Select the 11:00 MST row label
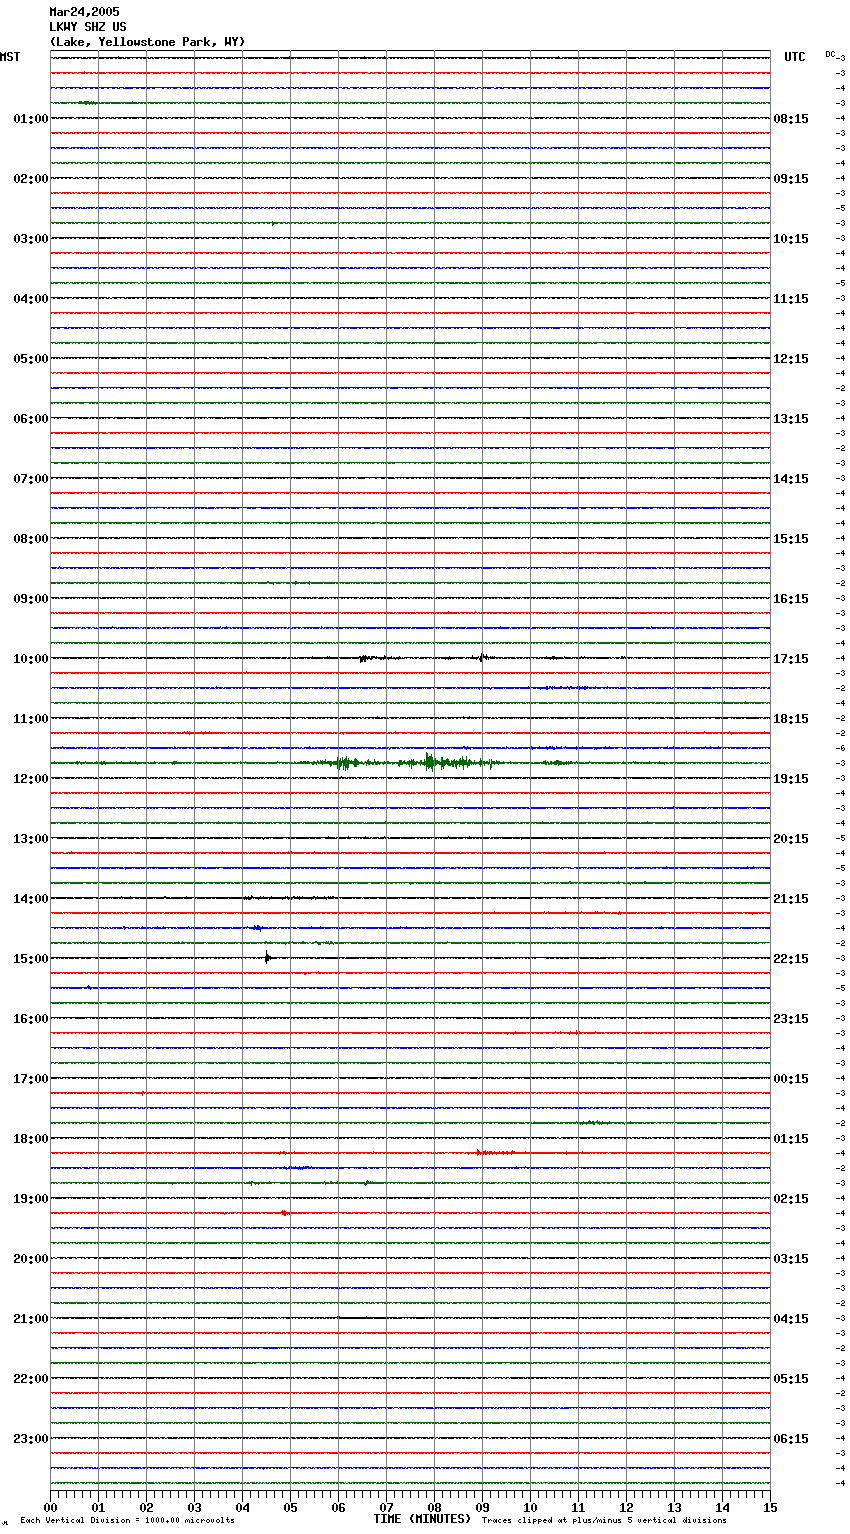Screen dimensions: 850x1534 click(31, 719)
